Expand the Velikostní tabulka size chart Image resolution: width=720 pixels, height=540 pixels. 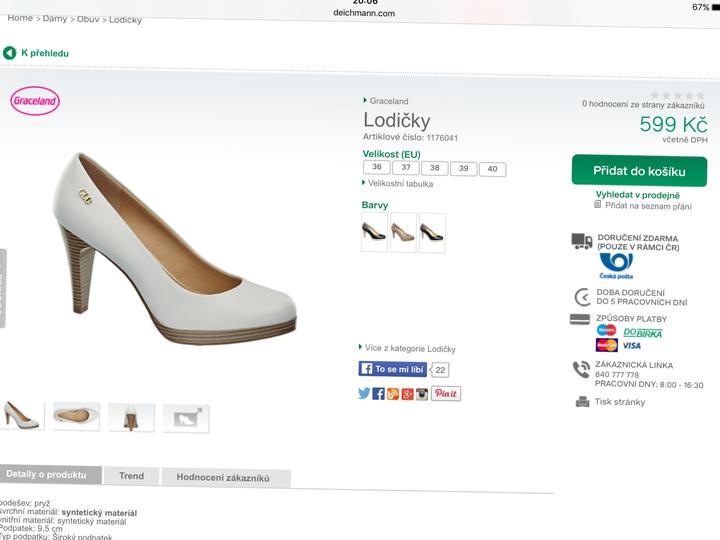399,184
